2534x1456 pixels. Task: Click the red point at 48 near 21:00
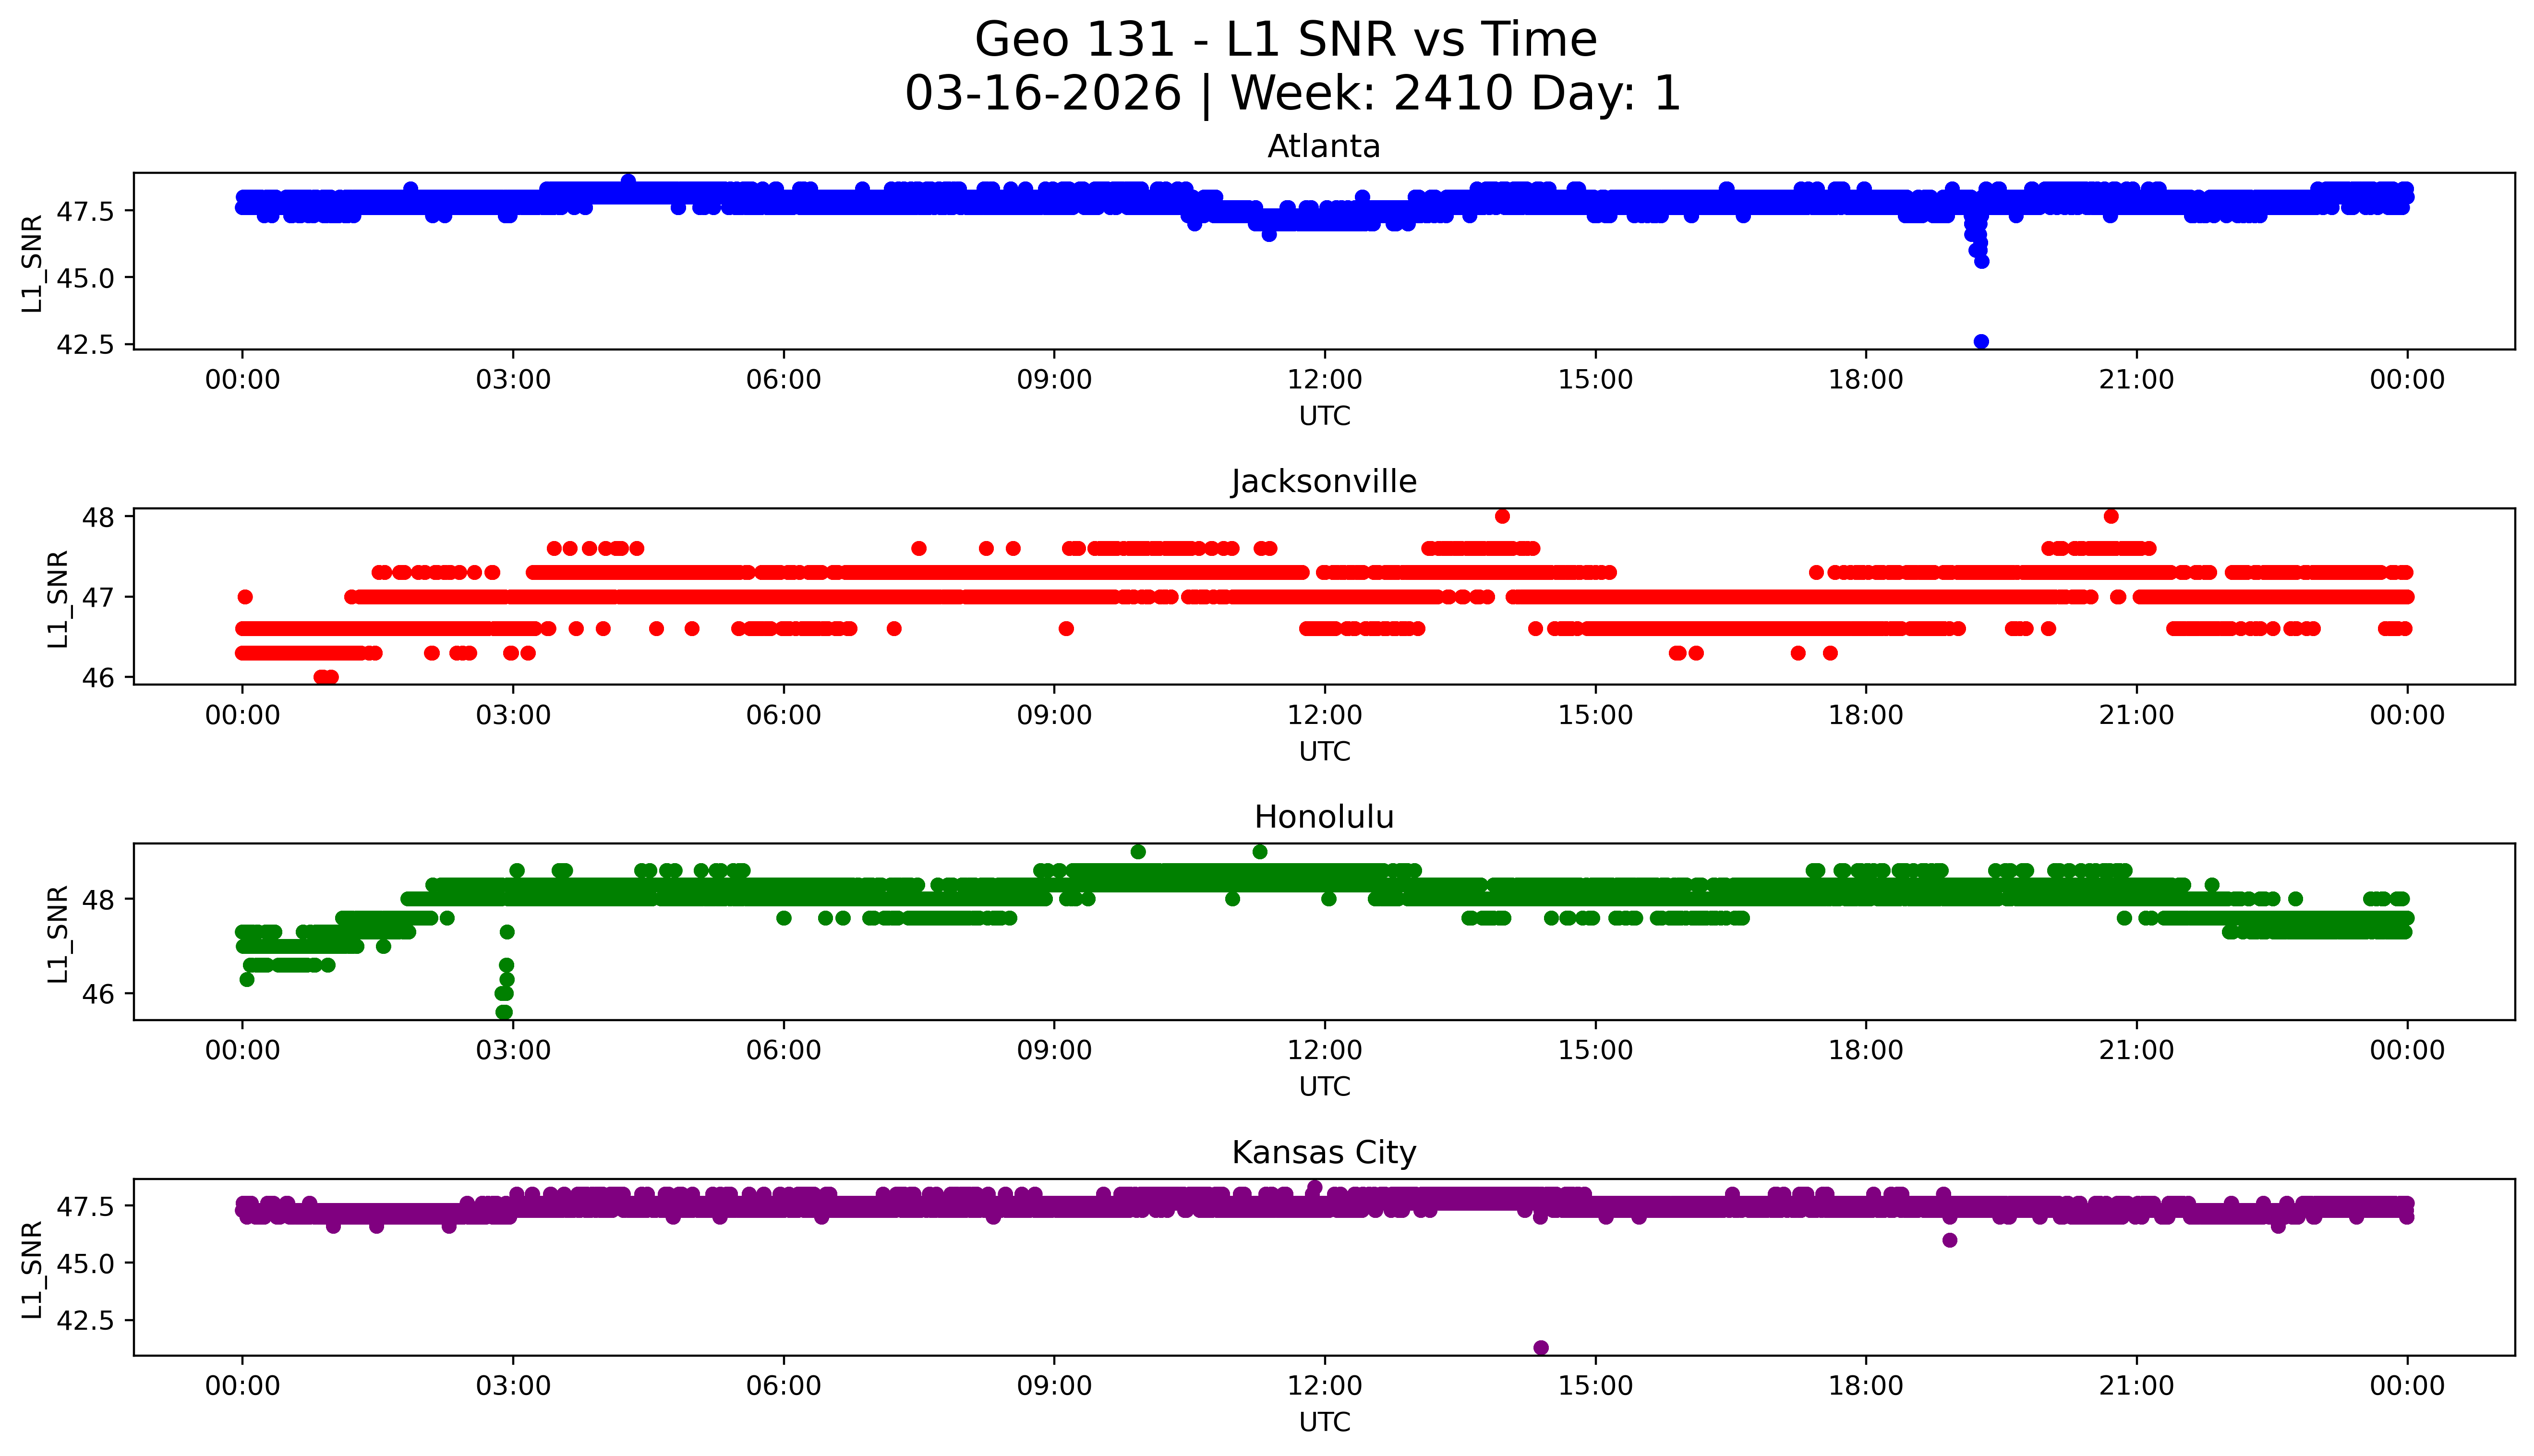(x=2111, y=516)
